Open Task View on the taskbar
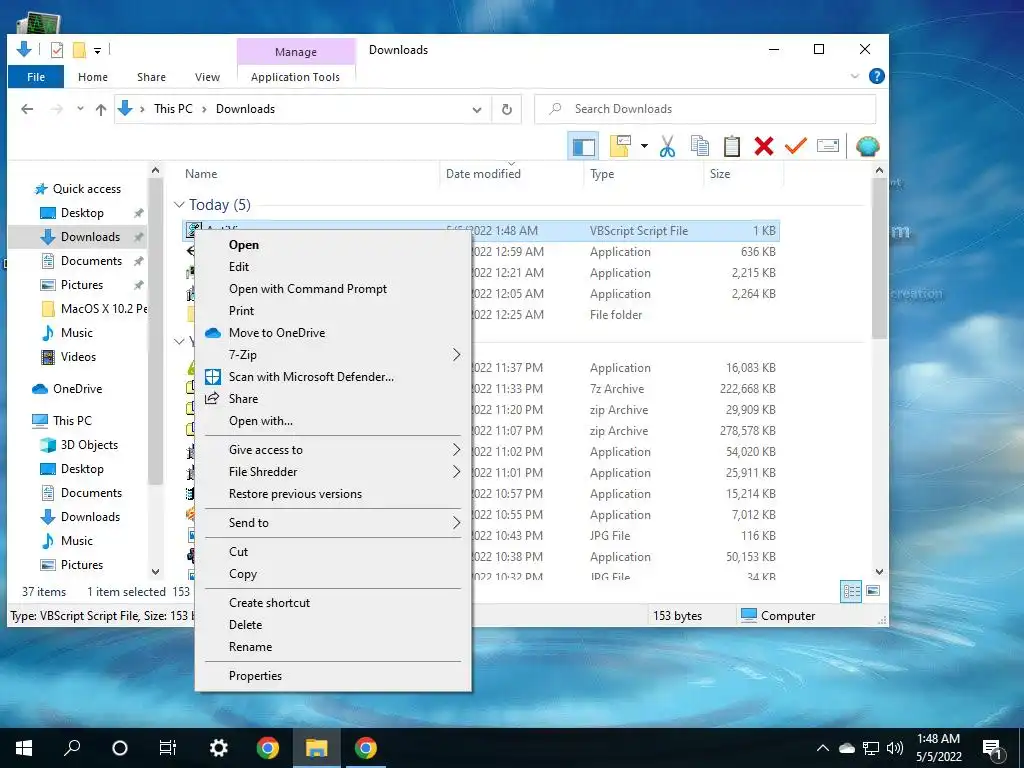 [x=168, y=748]
